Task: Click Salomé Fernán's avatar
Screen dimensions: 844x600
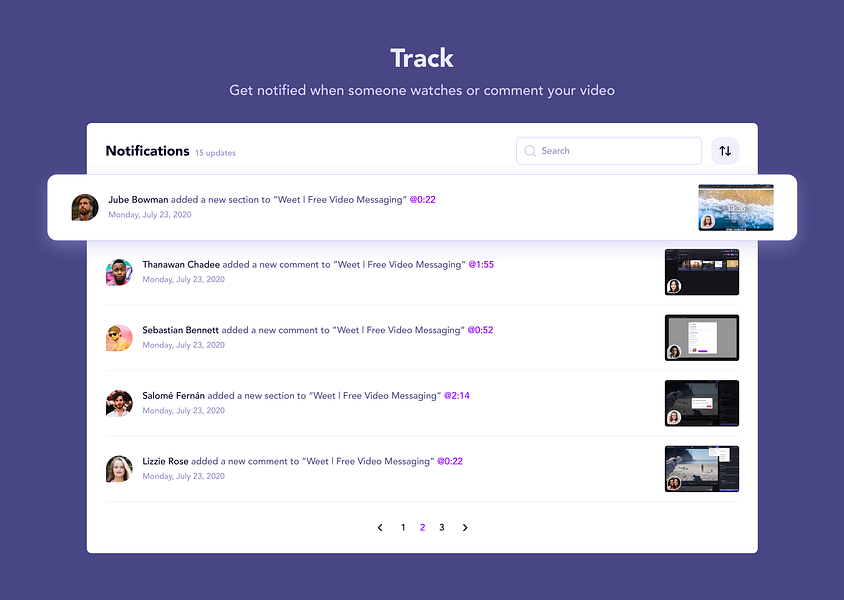Action: pyautogui.click(x=119, y=404)
